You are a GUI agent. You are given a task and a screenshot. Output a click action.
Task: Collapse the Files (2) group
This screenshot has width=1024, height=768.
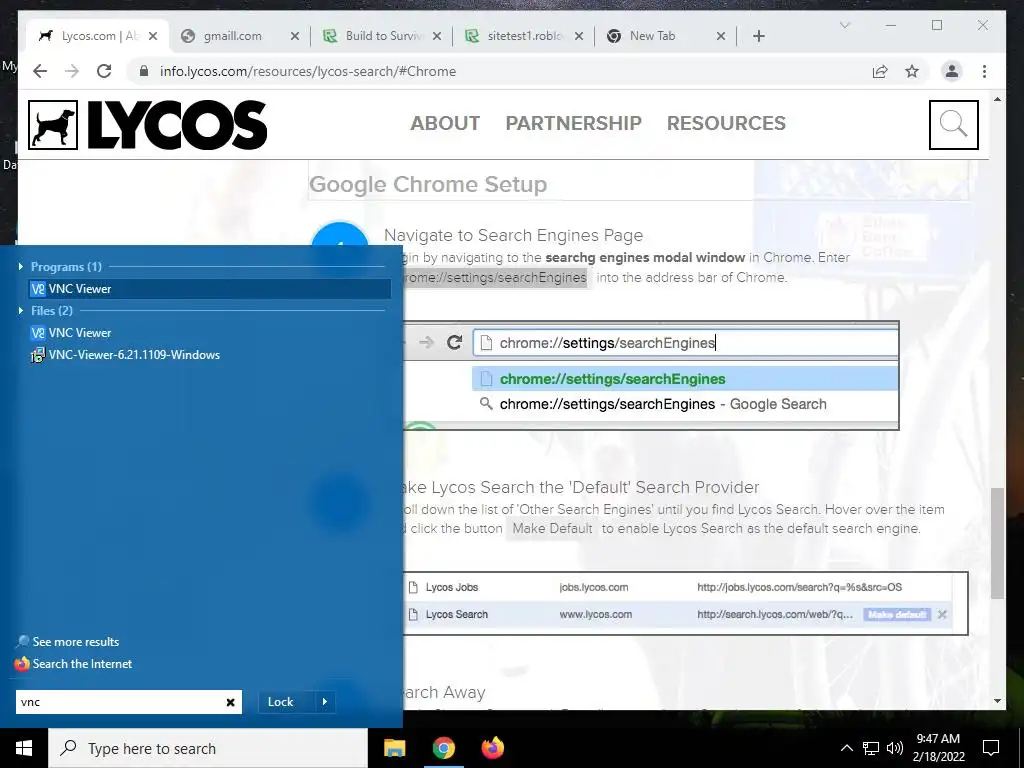point(21,310)
